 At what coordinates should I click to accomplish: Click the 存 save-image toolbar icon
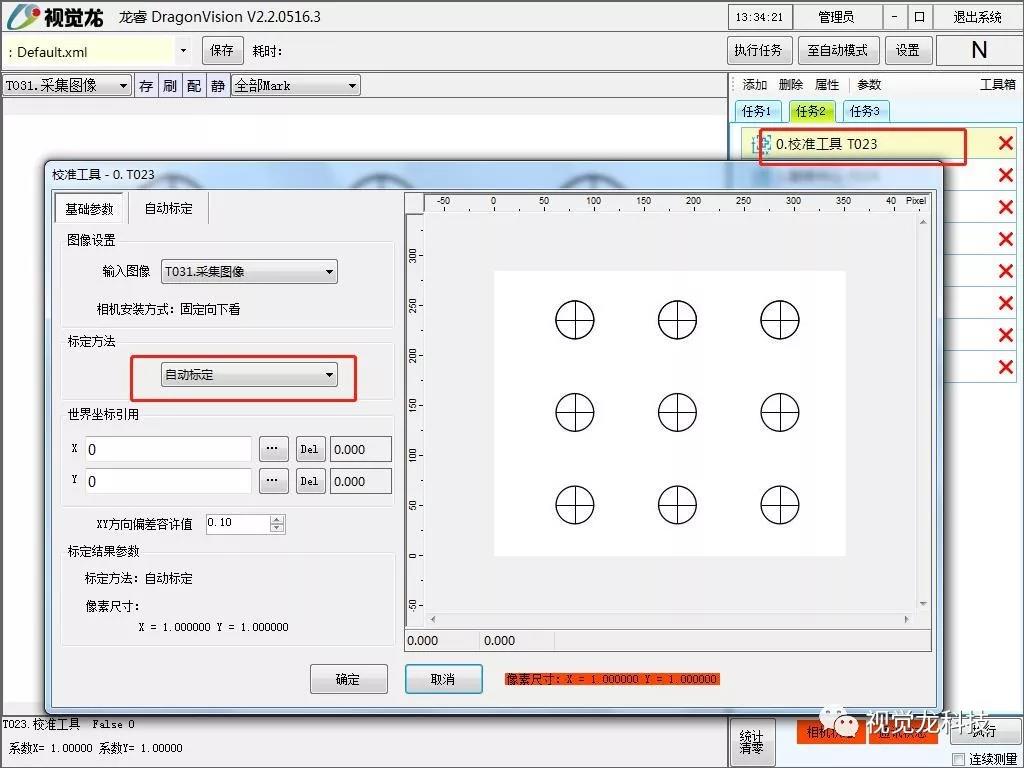[146, 86]
